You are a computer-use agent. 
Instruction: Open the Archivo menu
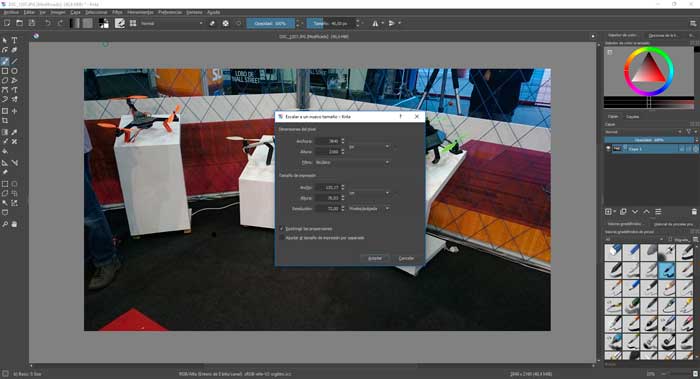(11, 12)
